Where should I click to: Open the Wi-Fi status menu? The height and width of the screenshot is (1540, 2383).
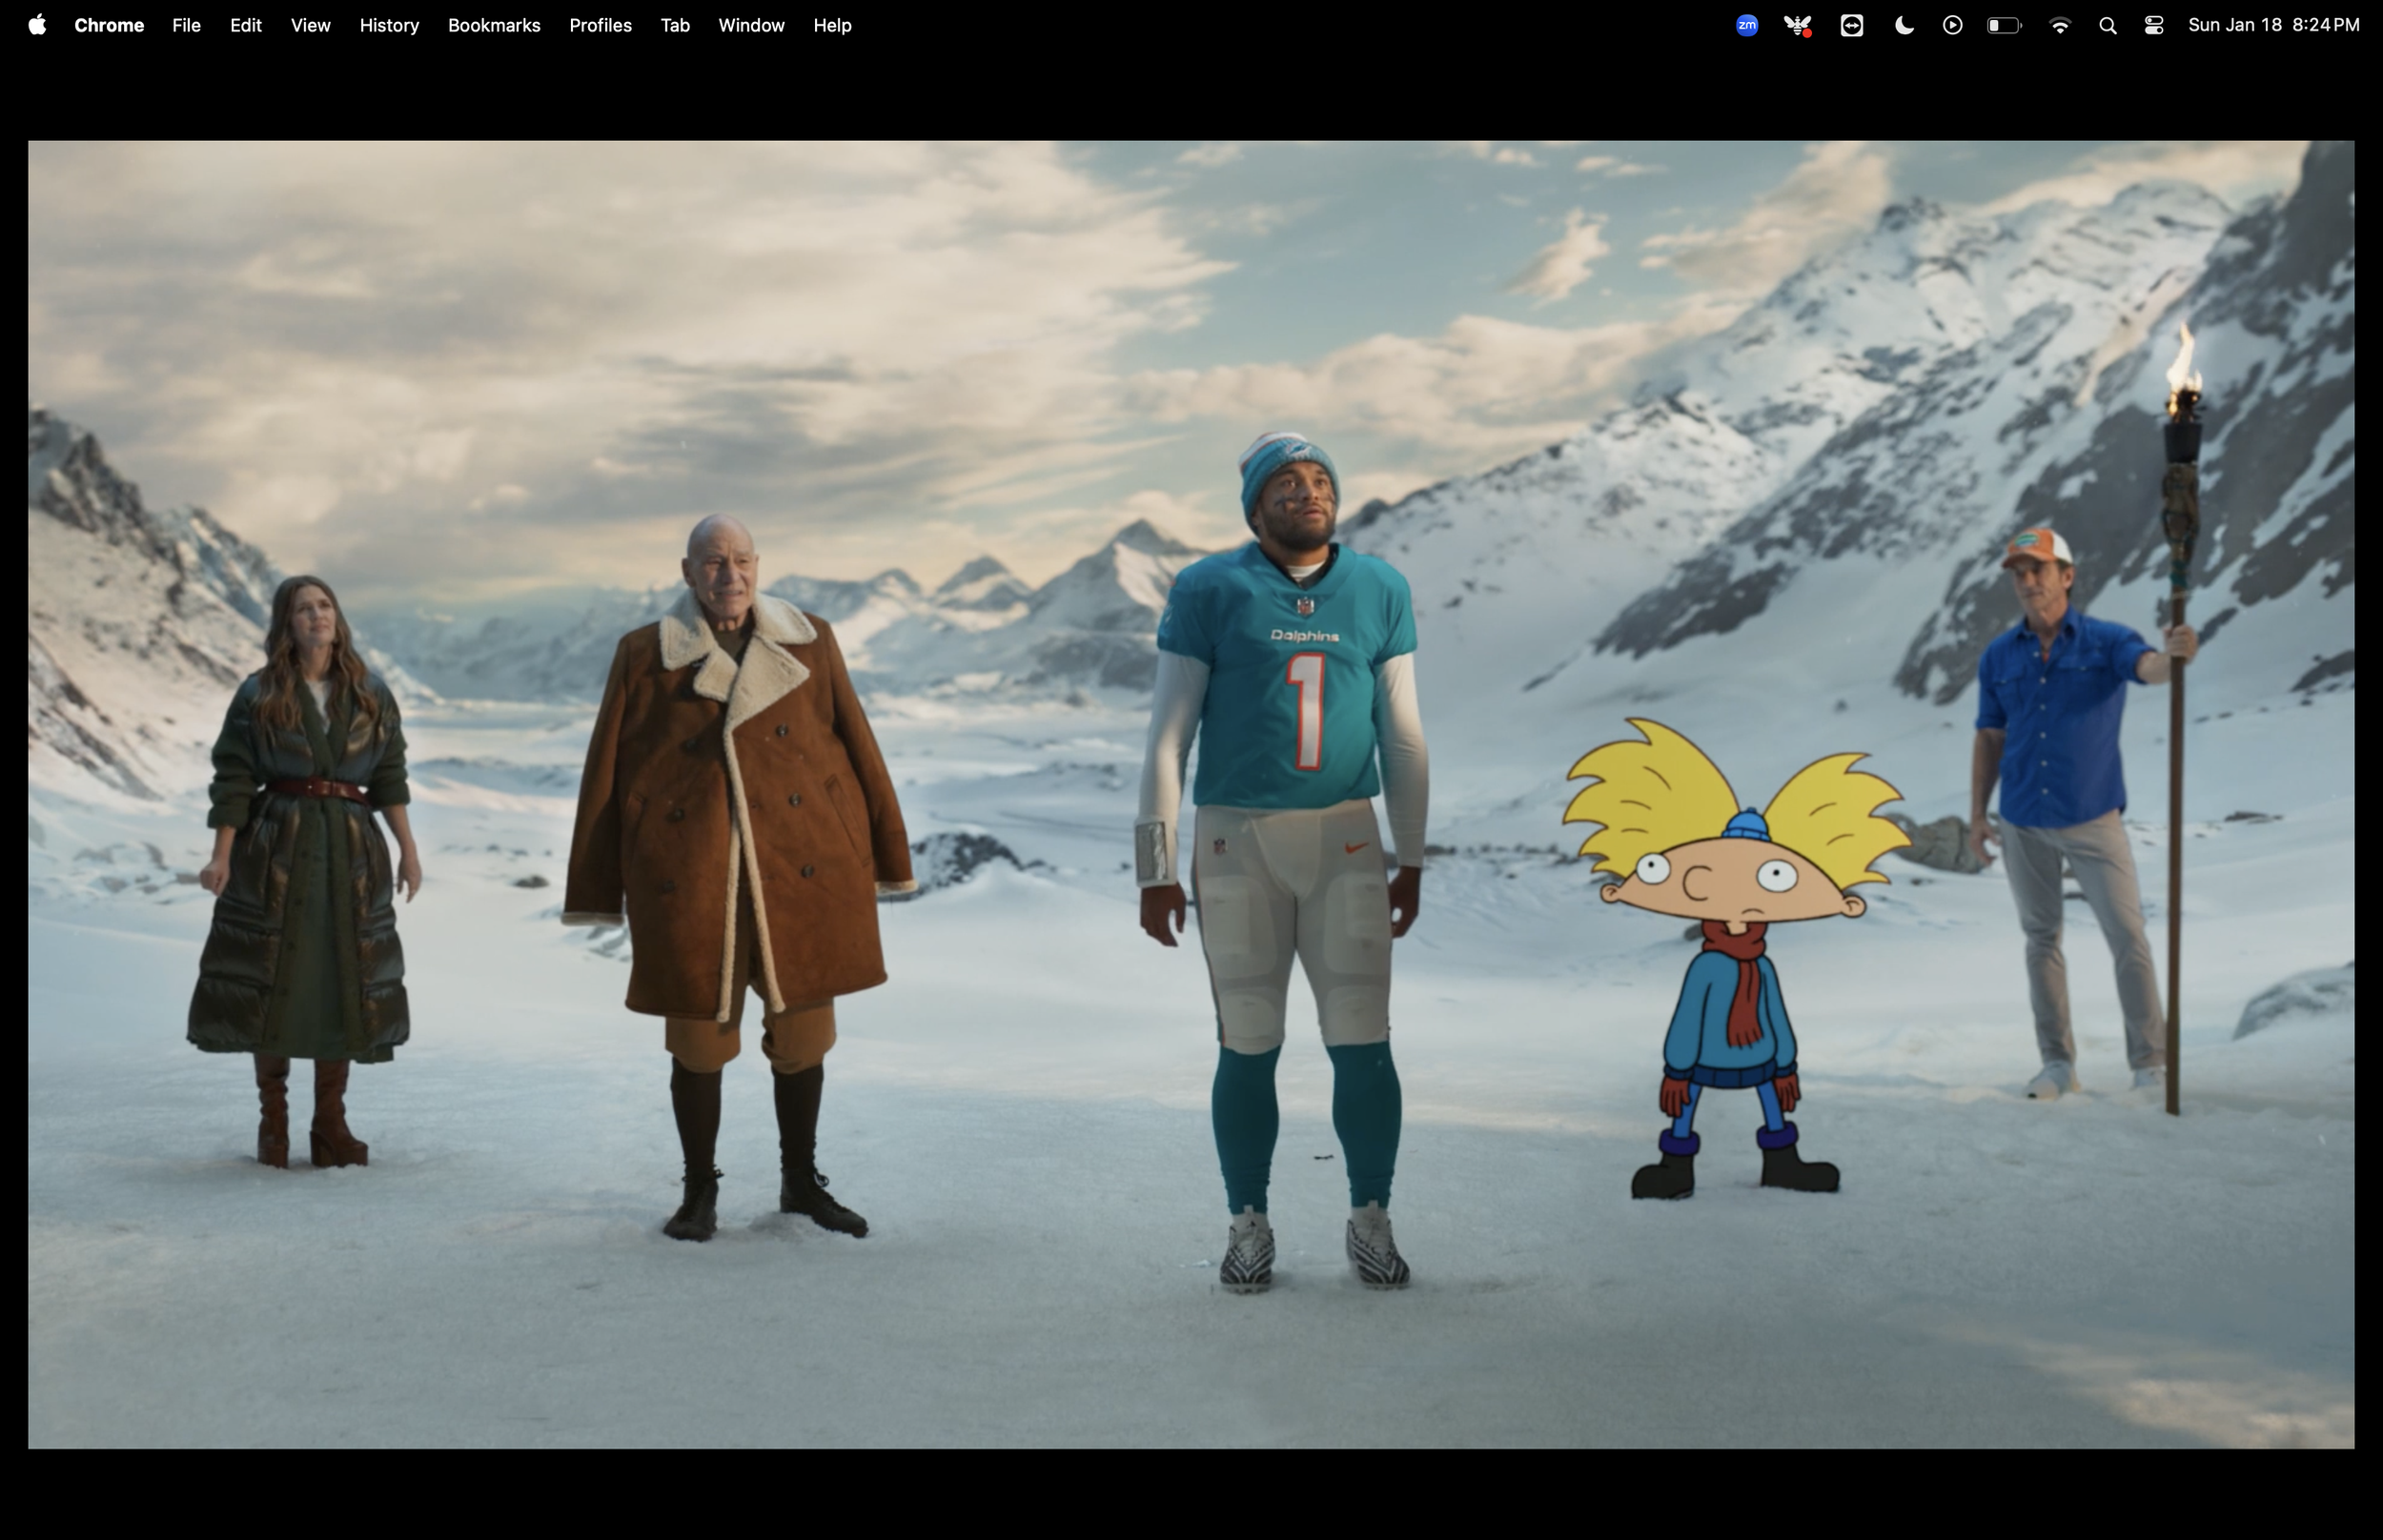(x=2059, y=26)
